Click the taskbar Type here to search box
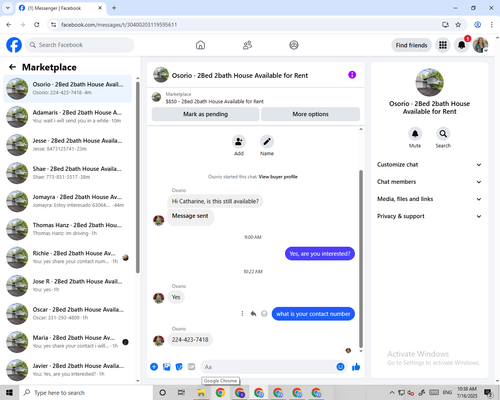 pos(86,393)
